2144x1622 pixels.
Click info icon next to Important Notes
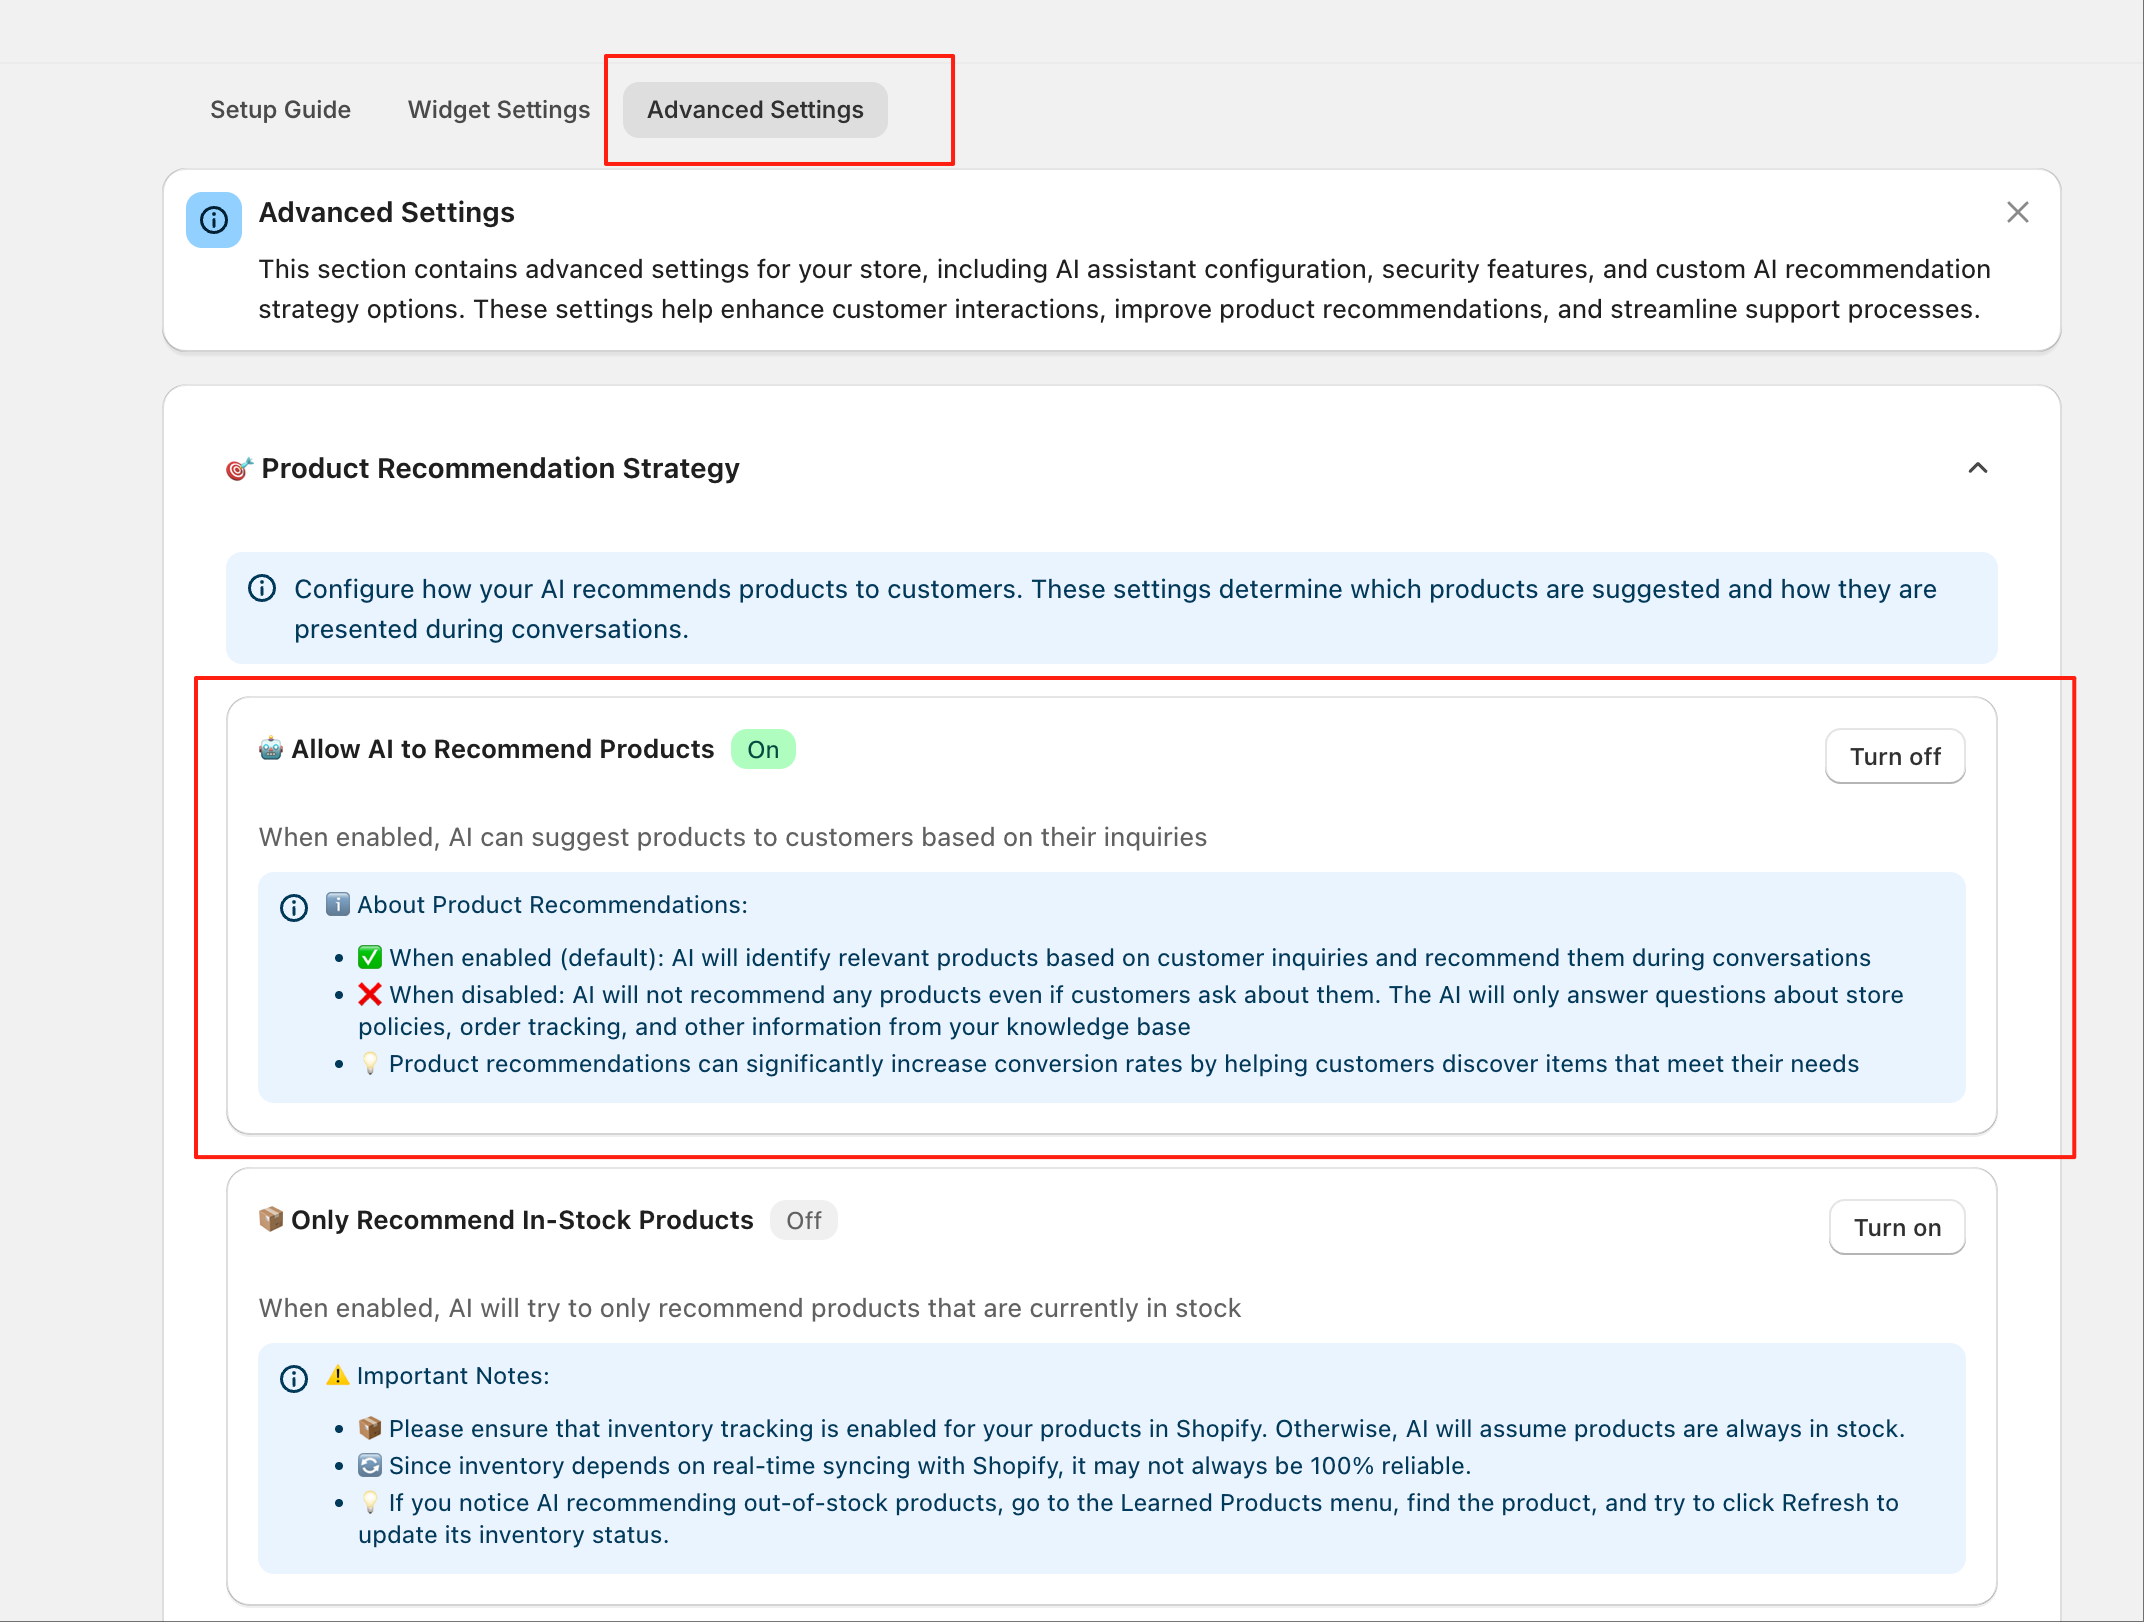tap(294, 1379)
